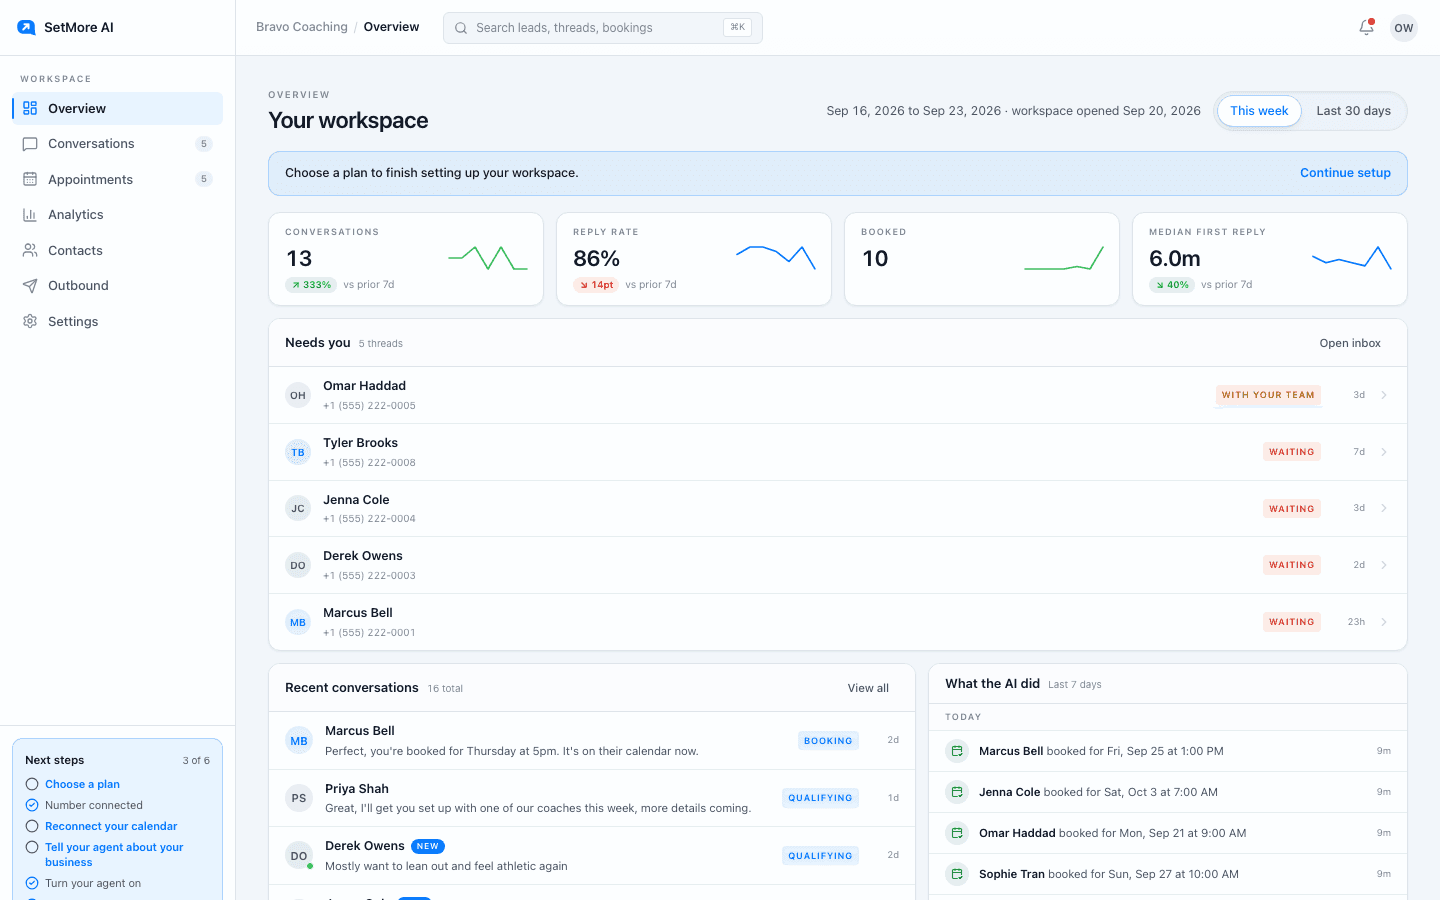Image resolution: width=1440 pixels, height=900 pixels.
Task: Click the 333% conversations change badge
Action: pos(311,285)
